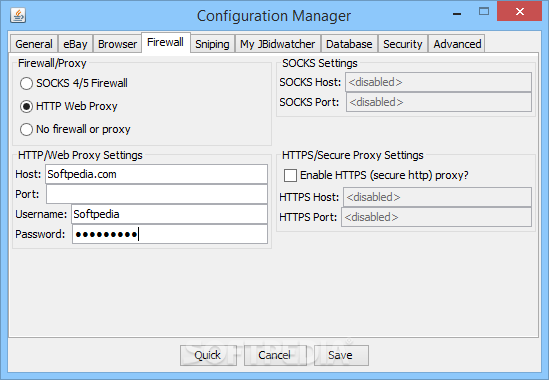Click the 'Password:' label
This screenshot has width=549, height=380.
40,234
